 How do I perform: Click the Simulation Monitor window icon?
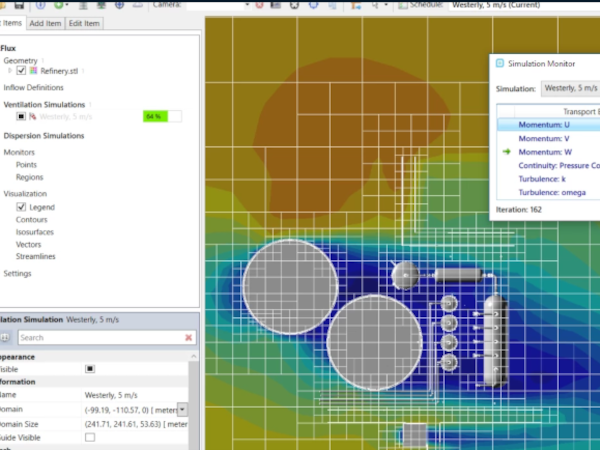[500, 63]
